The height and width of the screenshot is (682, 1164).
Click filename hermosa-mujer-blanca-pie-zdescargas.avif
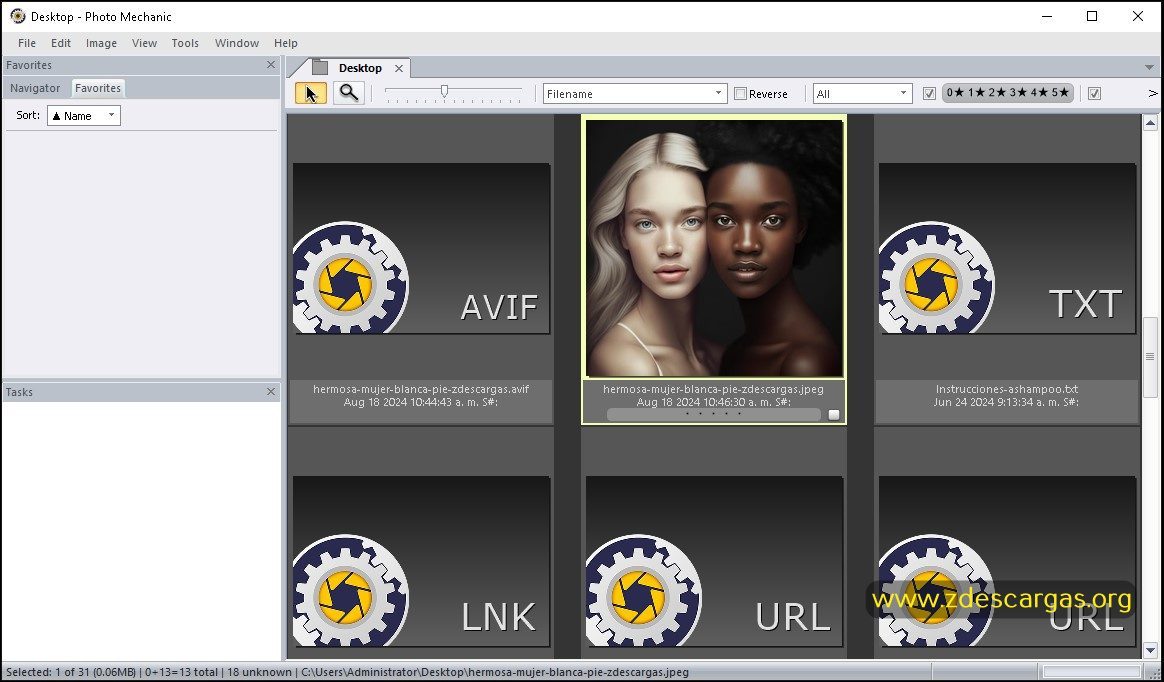[421, 389]
